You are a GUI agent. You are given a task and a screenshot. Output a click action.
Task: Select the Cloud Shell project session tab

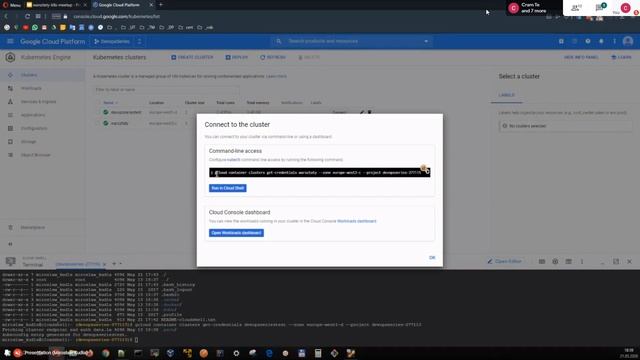pos(78,264)
